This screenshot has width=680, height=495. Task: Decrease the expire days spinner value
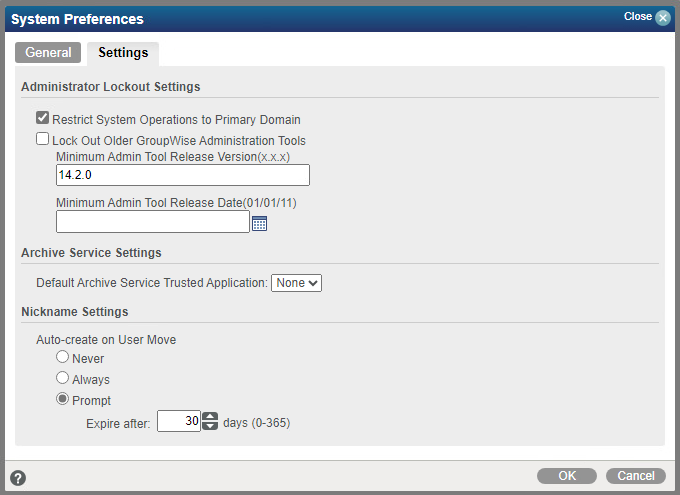pos(210,427)
